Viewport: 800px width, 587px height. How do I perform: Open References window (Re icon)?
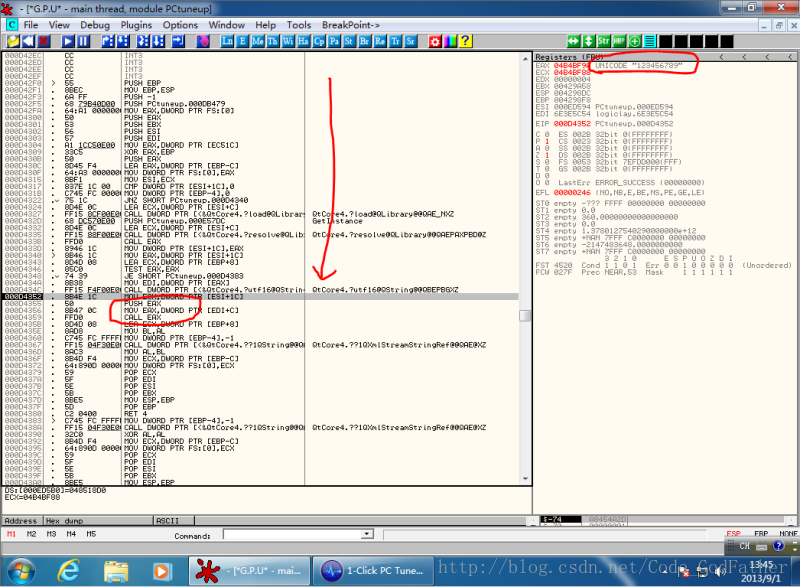pos(380,41)
